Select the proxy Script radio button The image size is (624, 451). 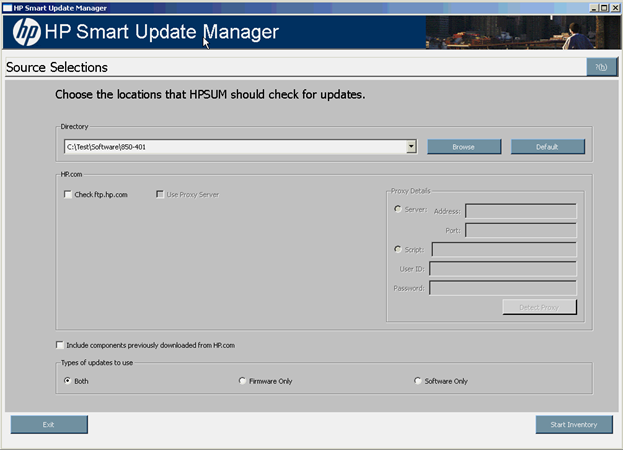click(x=399, y=249)
